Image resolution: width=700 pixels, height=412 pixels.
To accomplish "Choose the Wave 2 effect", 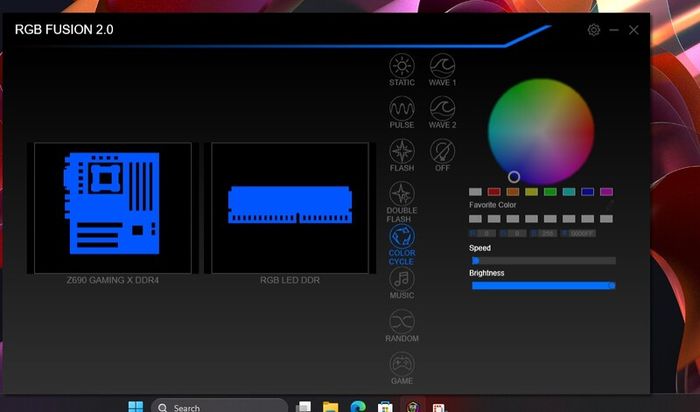I will 442,112.
